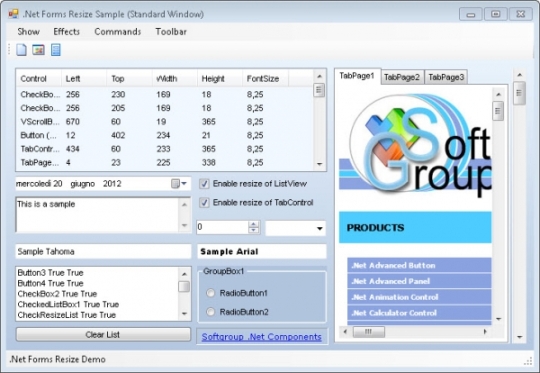The height and width of the screenshot is (373, 540).
Task: Click the picture toolbar icon
Action: tap(38, 50)
